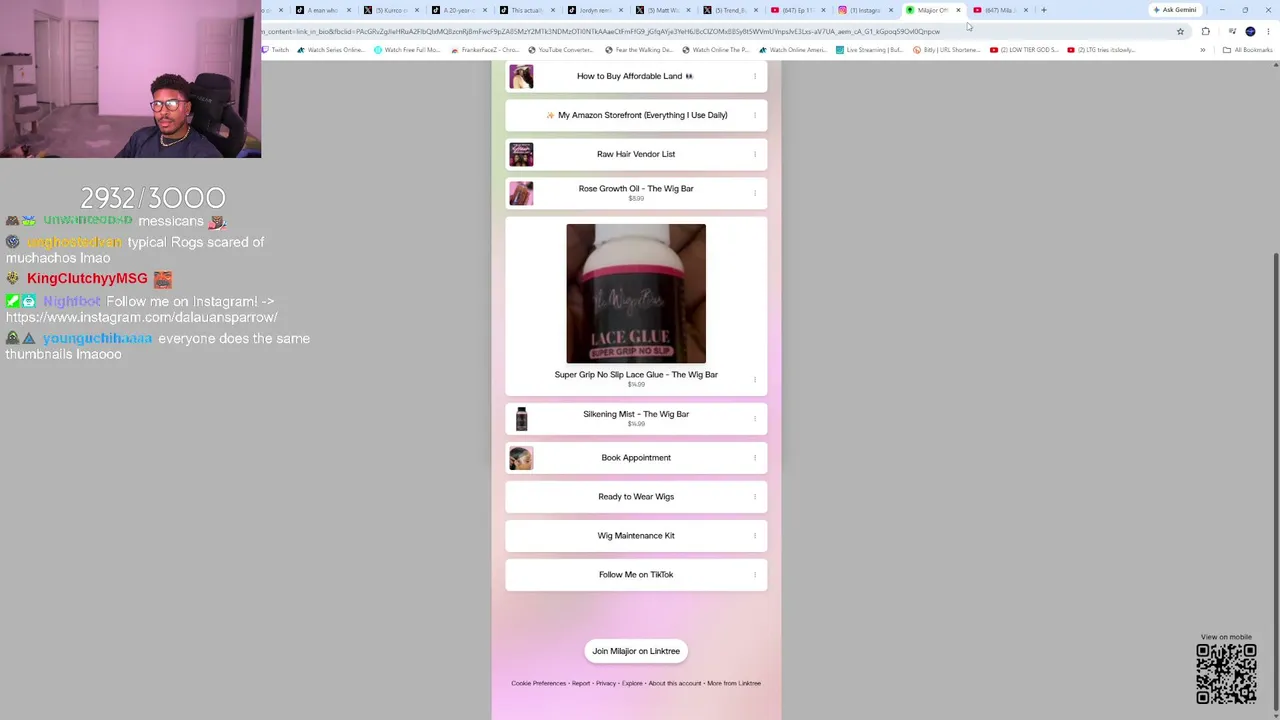This screenshot has width=1280, height=720.
Task: Click the View on mobile QR code
Action: (1226, 674)
